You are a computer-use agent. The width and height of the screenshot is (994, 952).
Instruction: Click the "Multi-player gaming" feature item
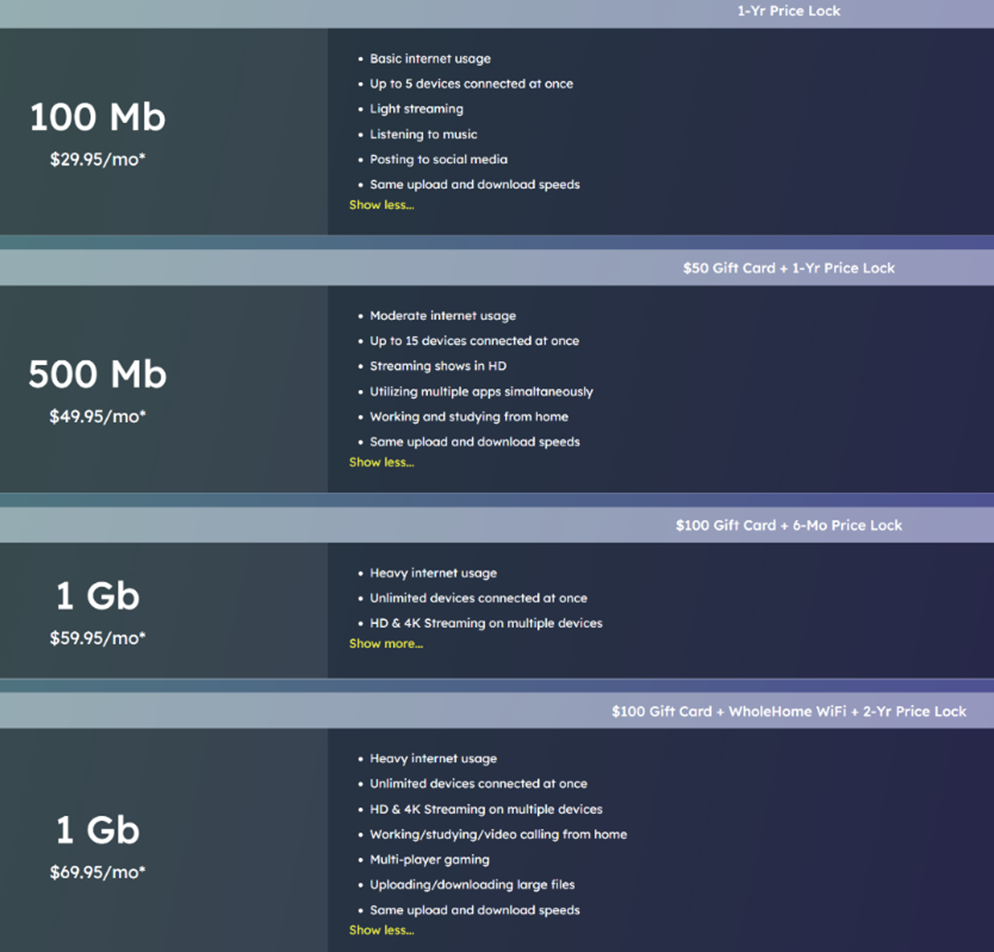pyautogui.click(x=429, y=859)
